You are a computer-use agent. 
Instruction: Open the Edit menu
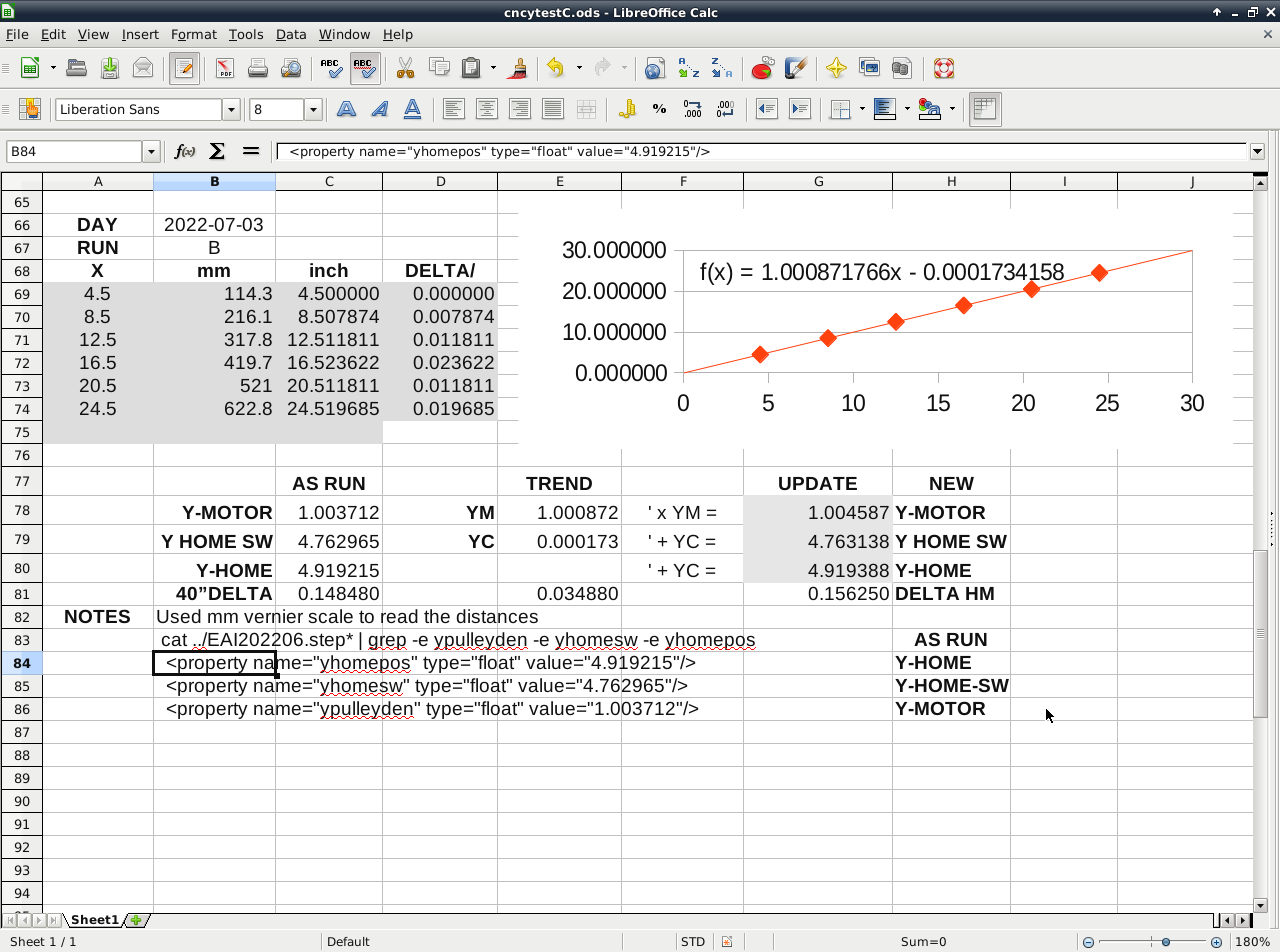[53, 34]
